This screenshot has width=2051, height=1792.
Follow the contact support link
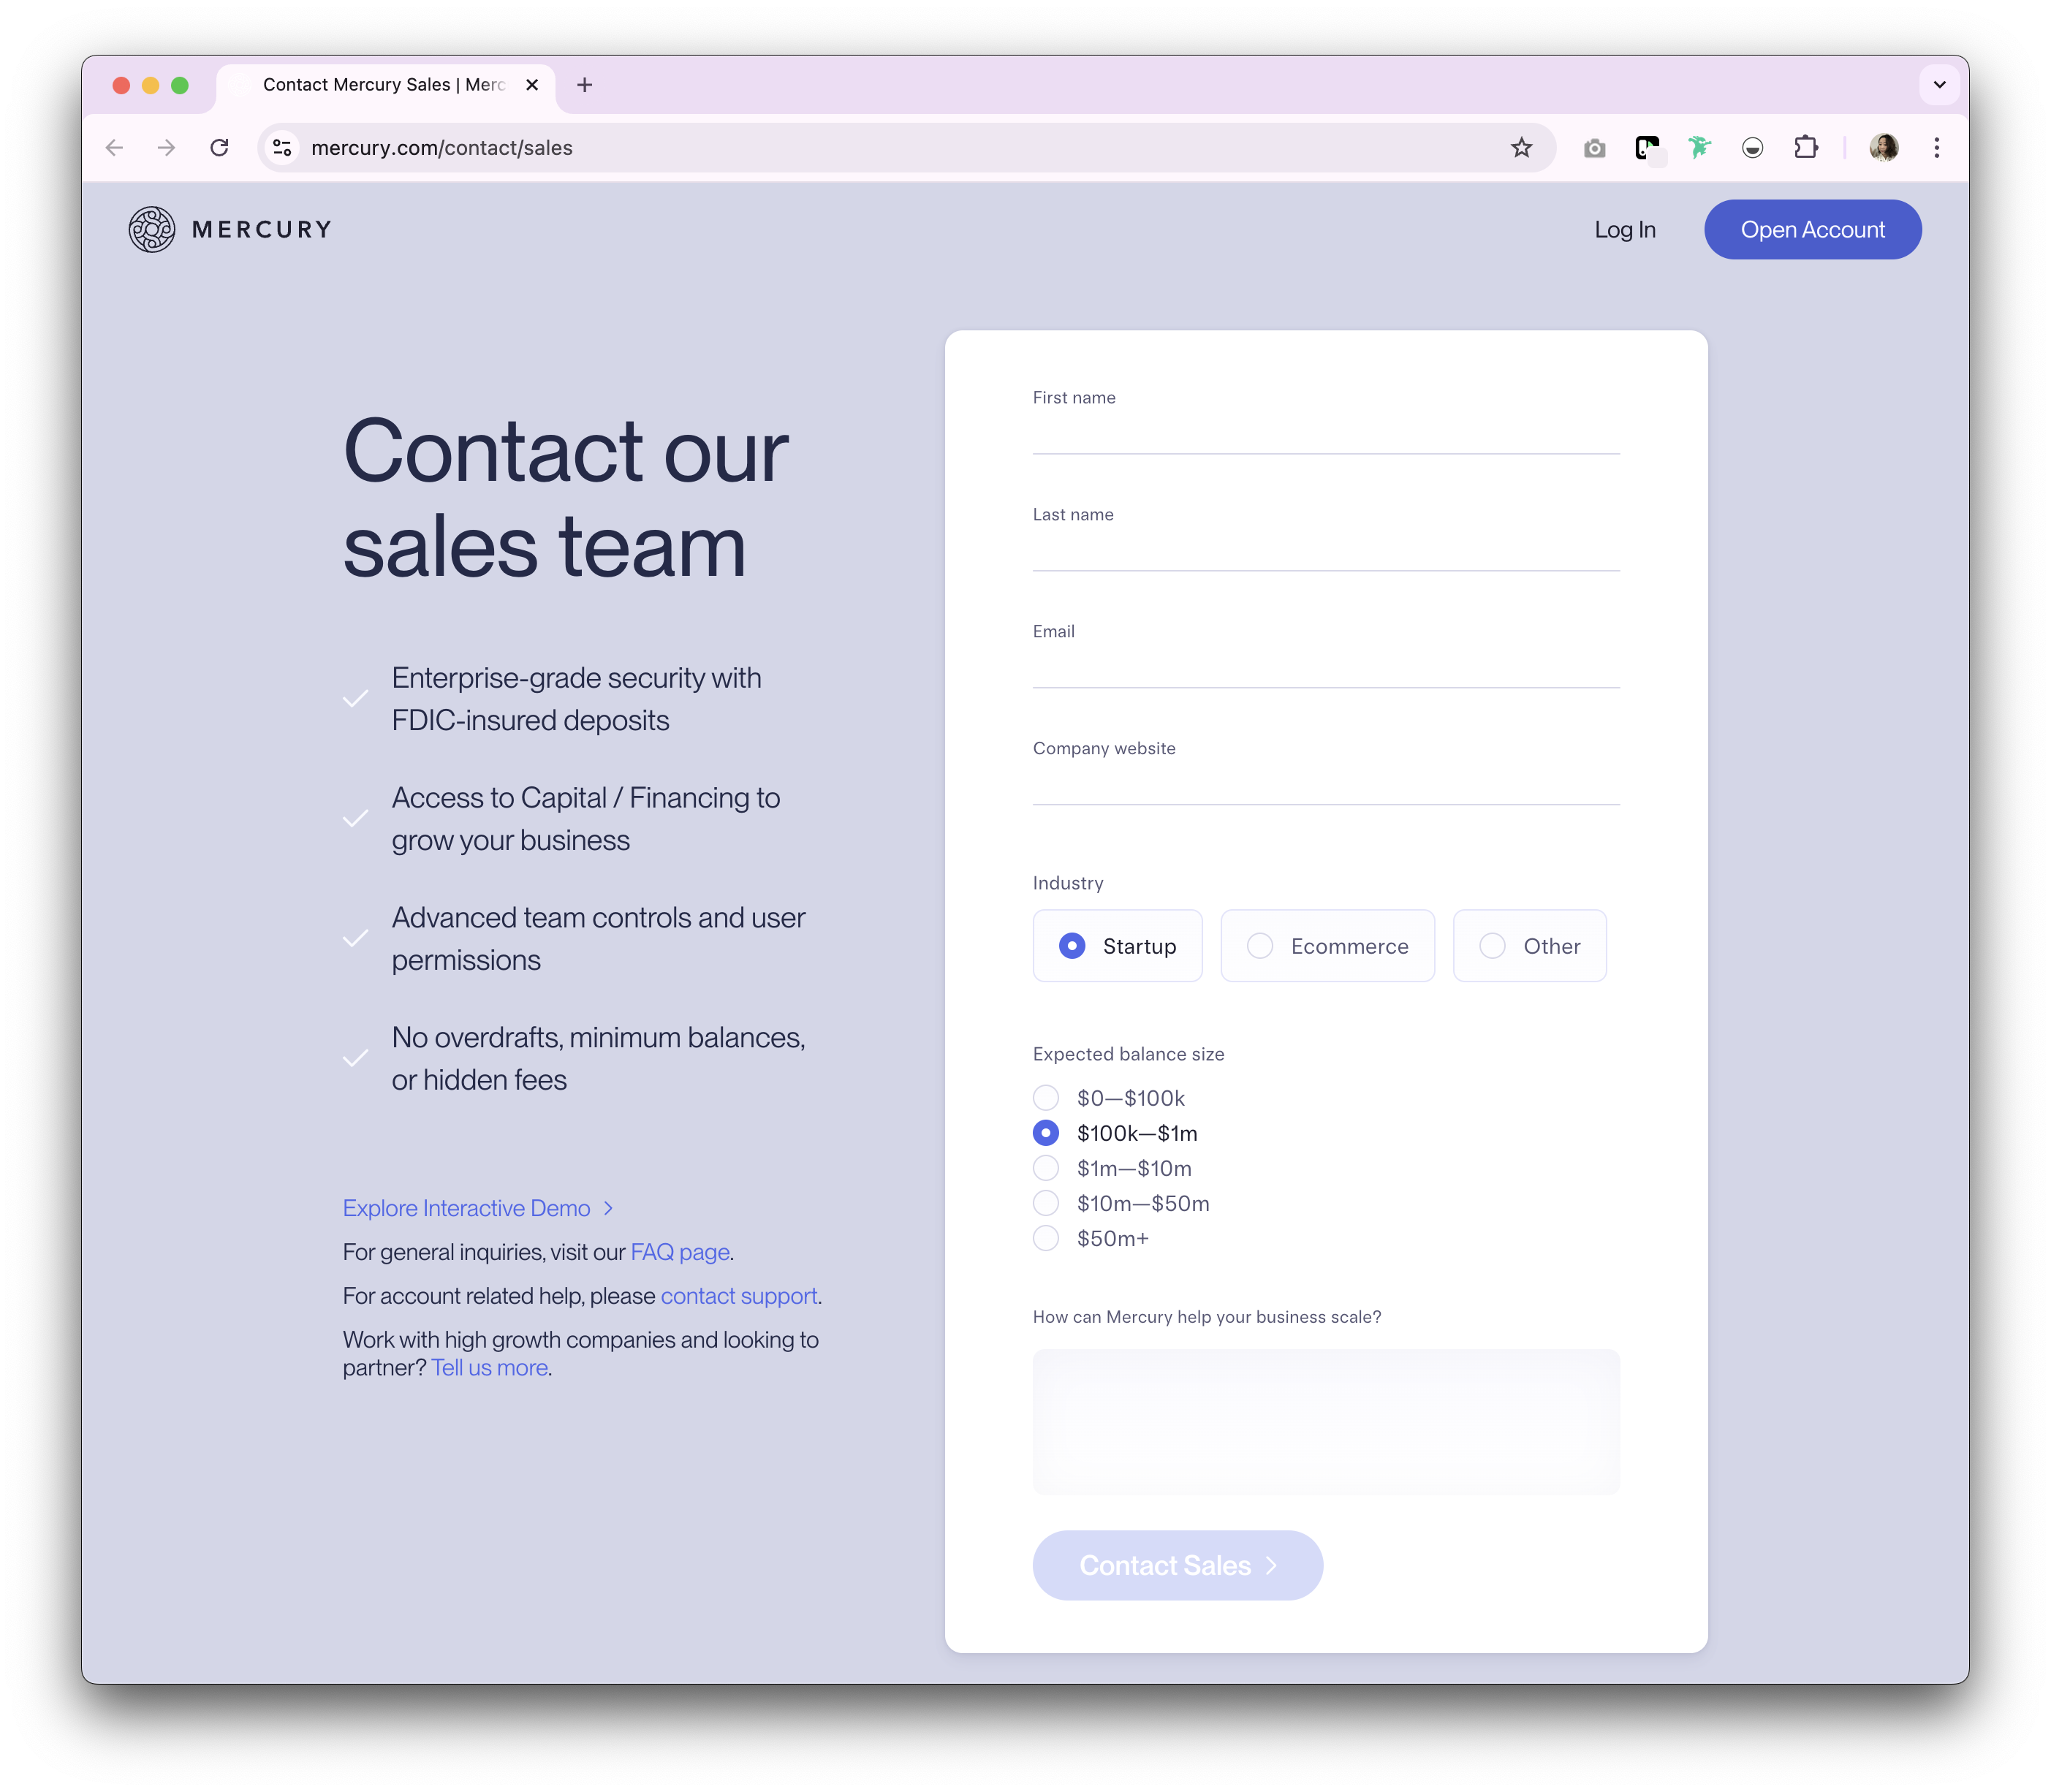click(738, 1296)
